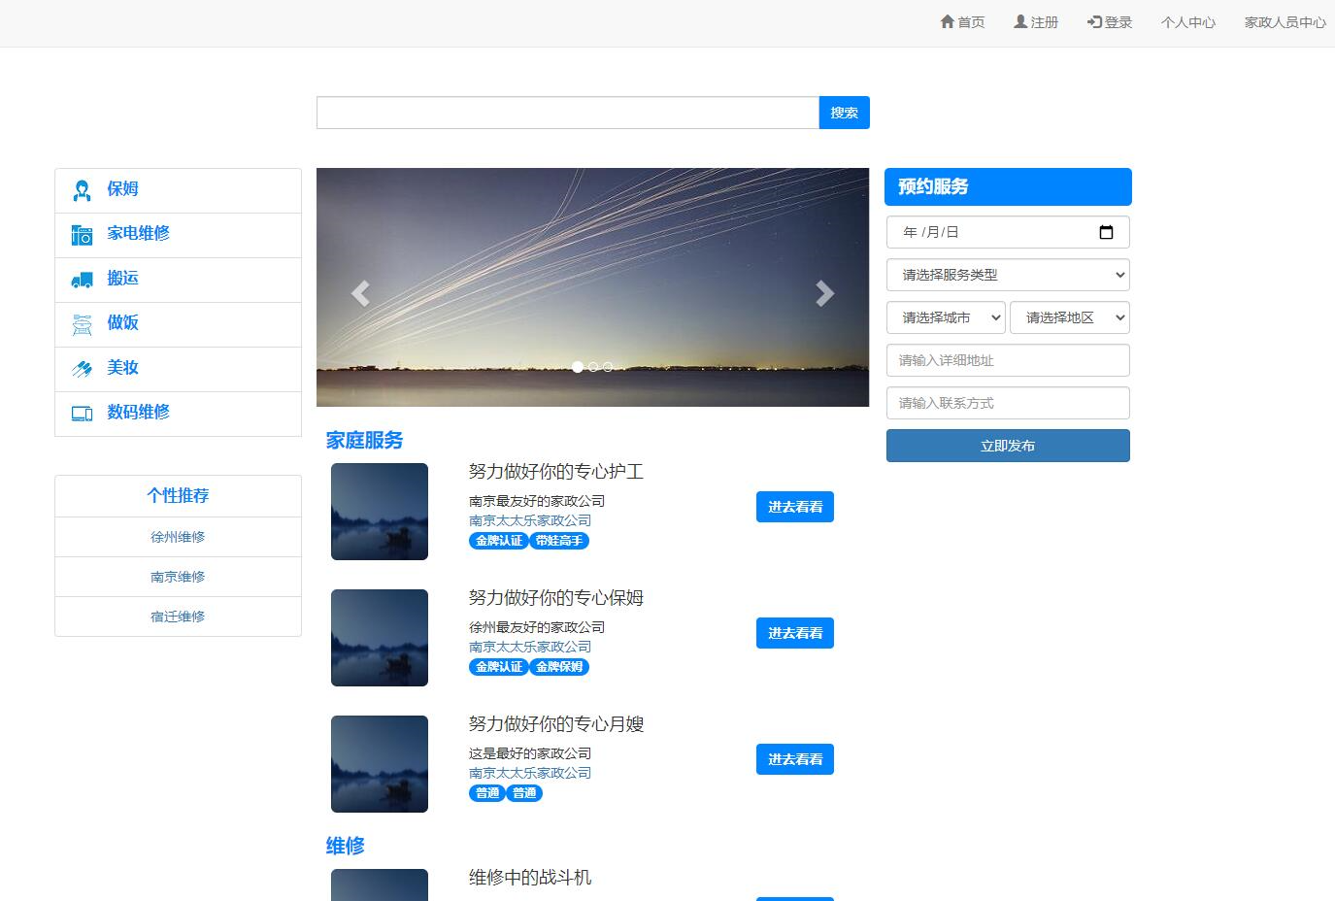Image resolution: width=1343 pixels, height=907 pixels.
Task: Select 数码维修 category in sidebar
Action: click(x=179, y=415)
